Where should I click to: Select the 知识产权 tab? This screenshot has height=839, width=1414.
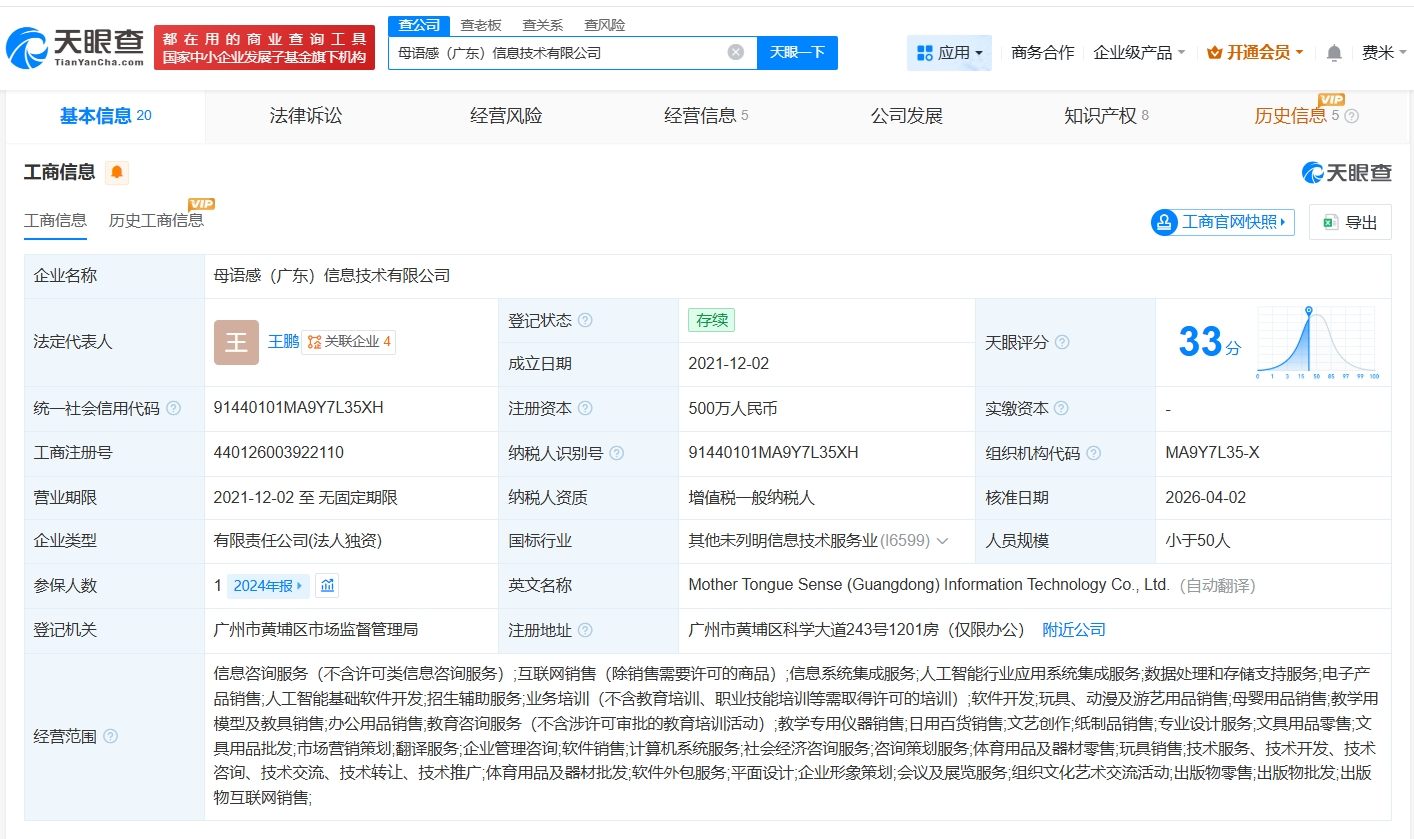[1100, 116]
